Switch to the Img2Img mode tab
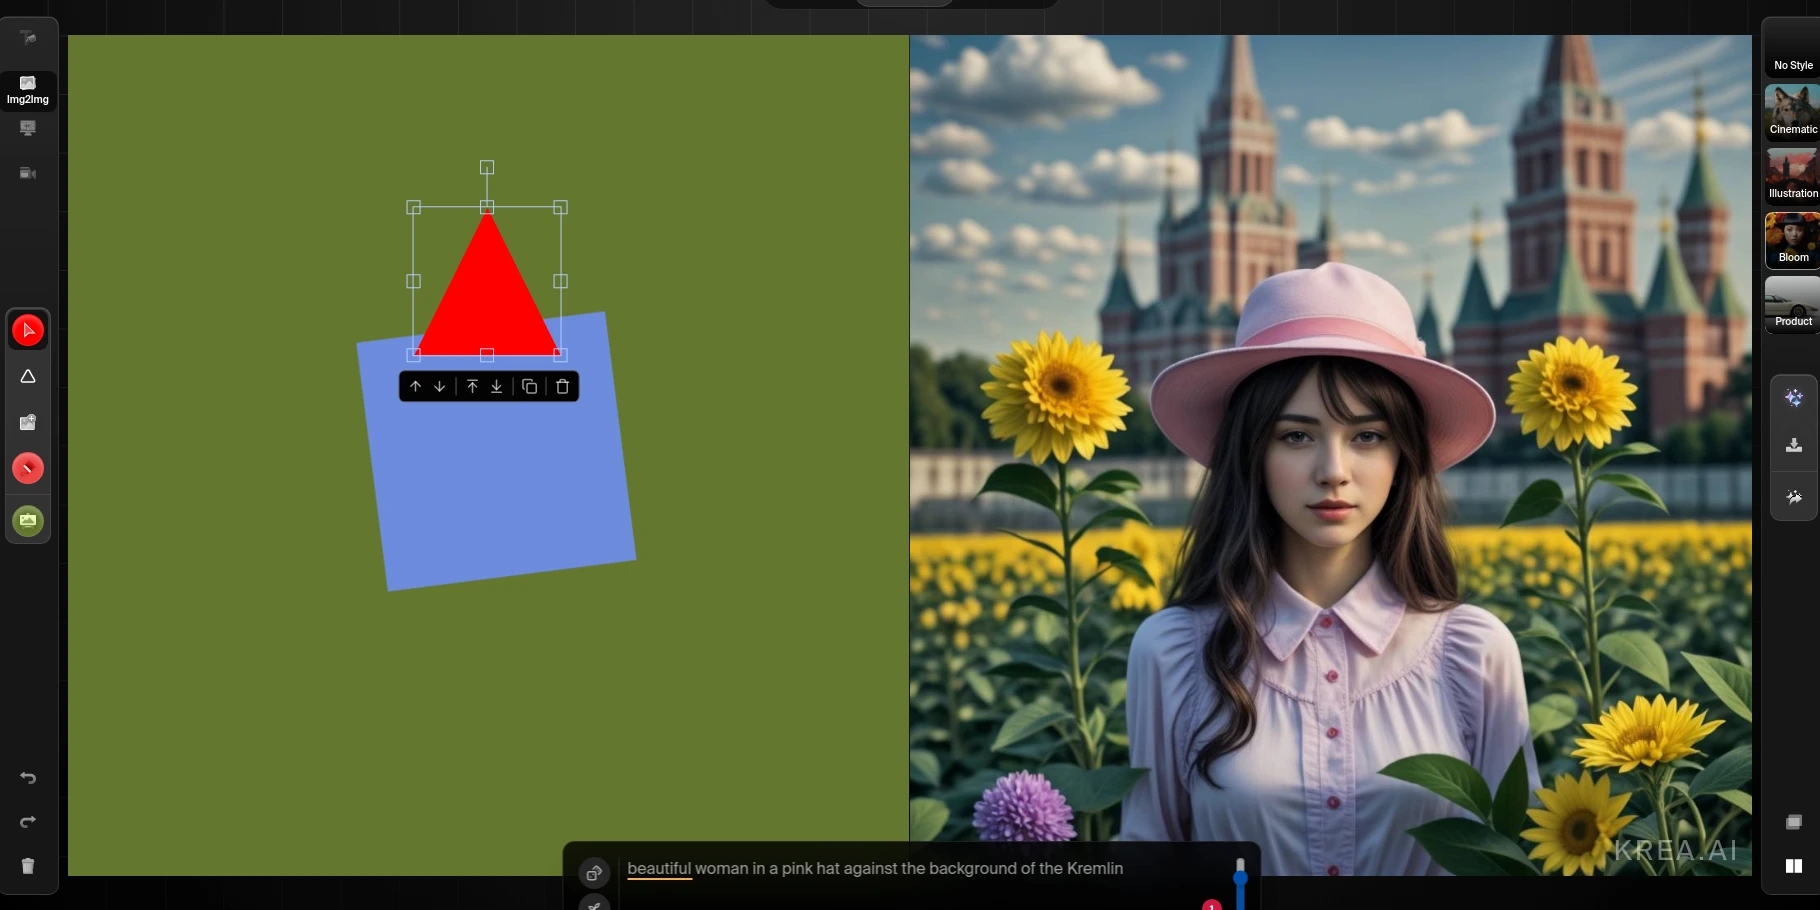This screenshot has height=910, width=1820. (x=28, y=90)
